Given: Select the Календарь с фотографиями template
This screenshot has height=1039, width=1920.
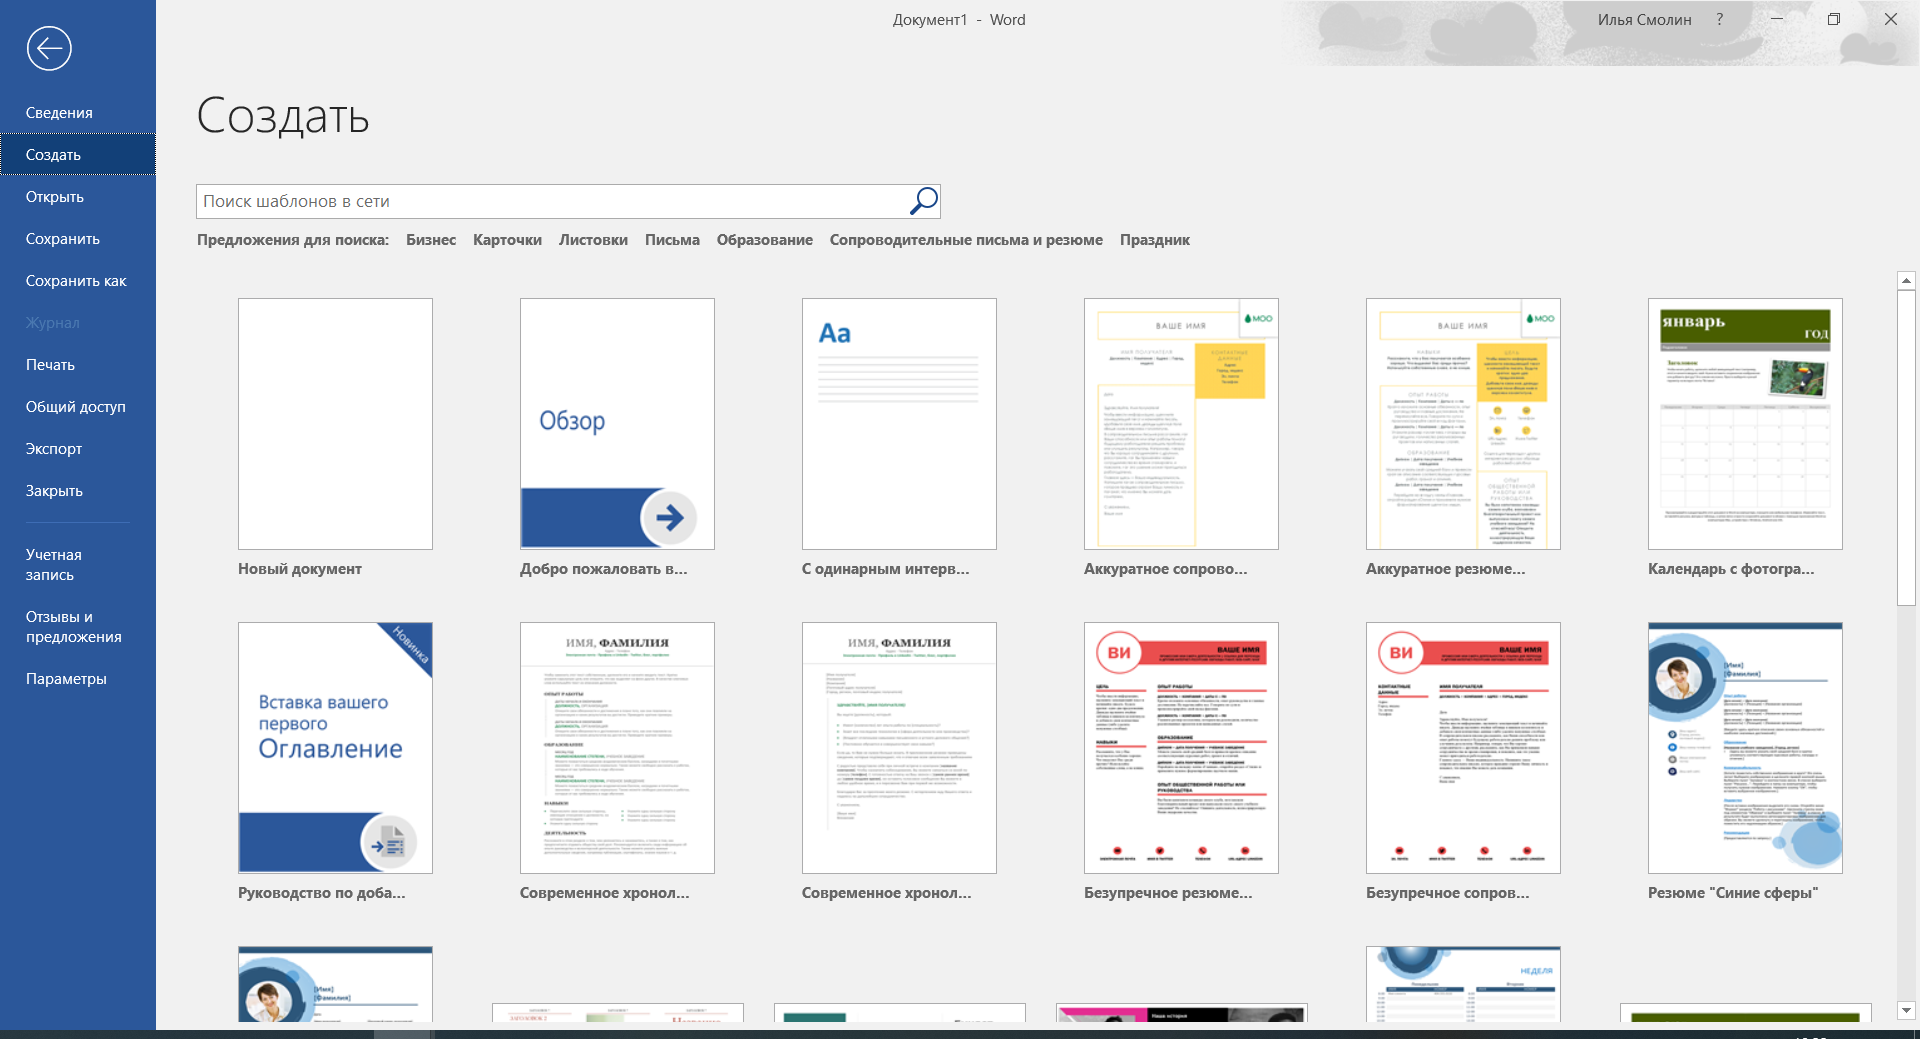Looking at the screenshot, I should 1744,424.
